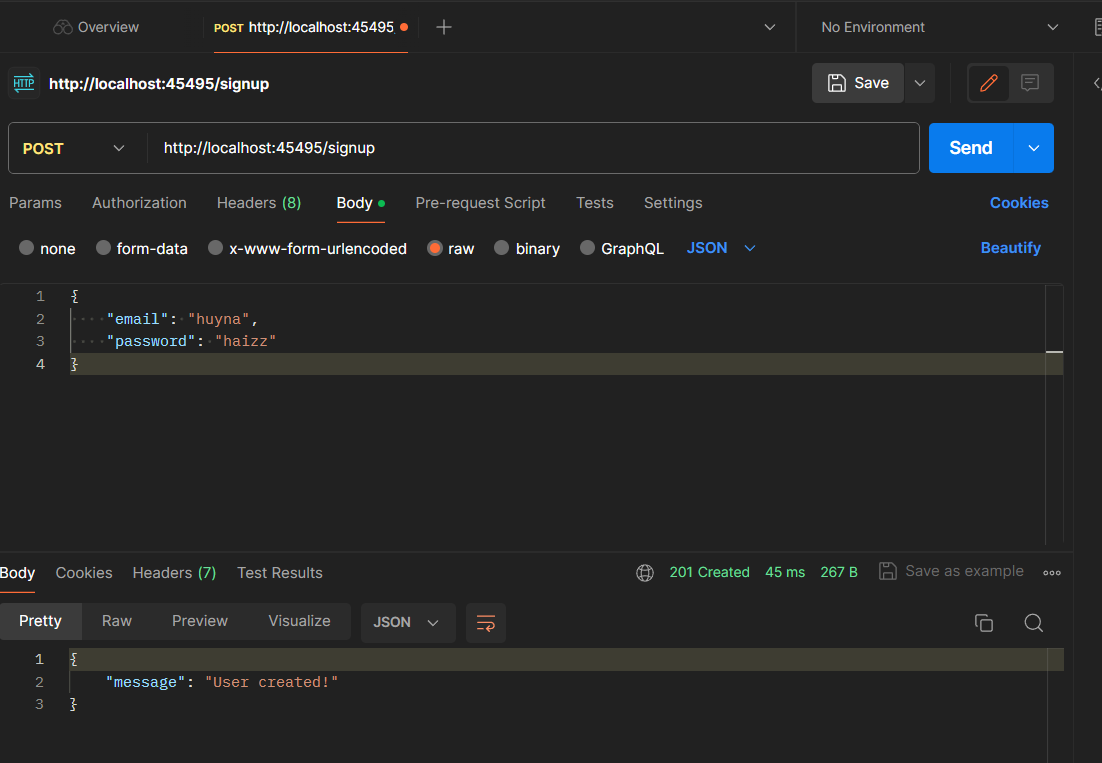Click the pencil edit icon

989,83
